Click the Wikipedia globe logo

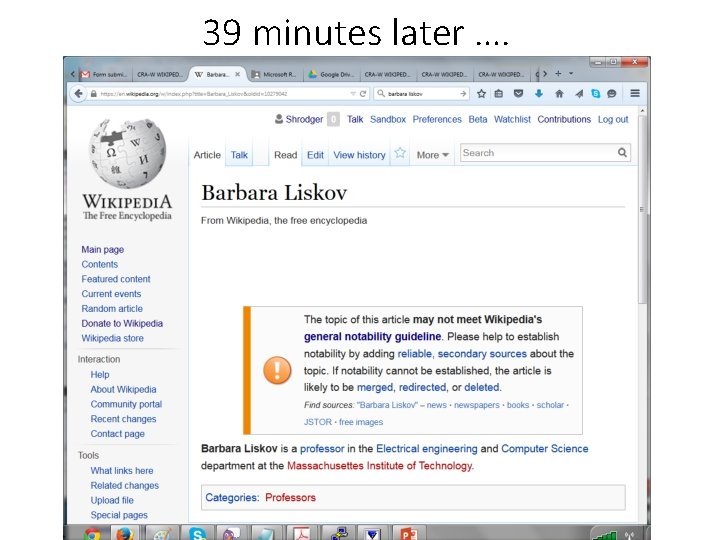(127, 153)
